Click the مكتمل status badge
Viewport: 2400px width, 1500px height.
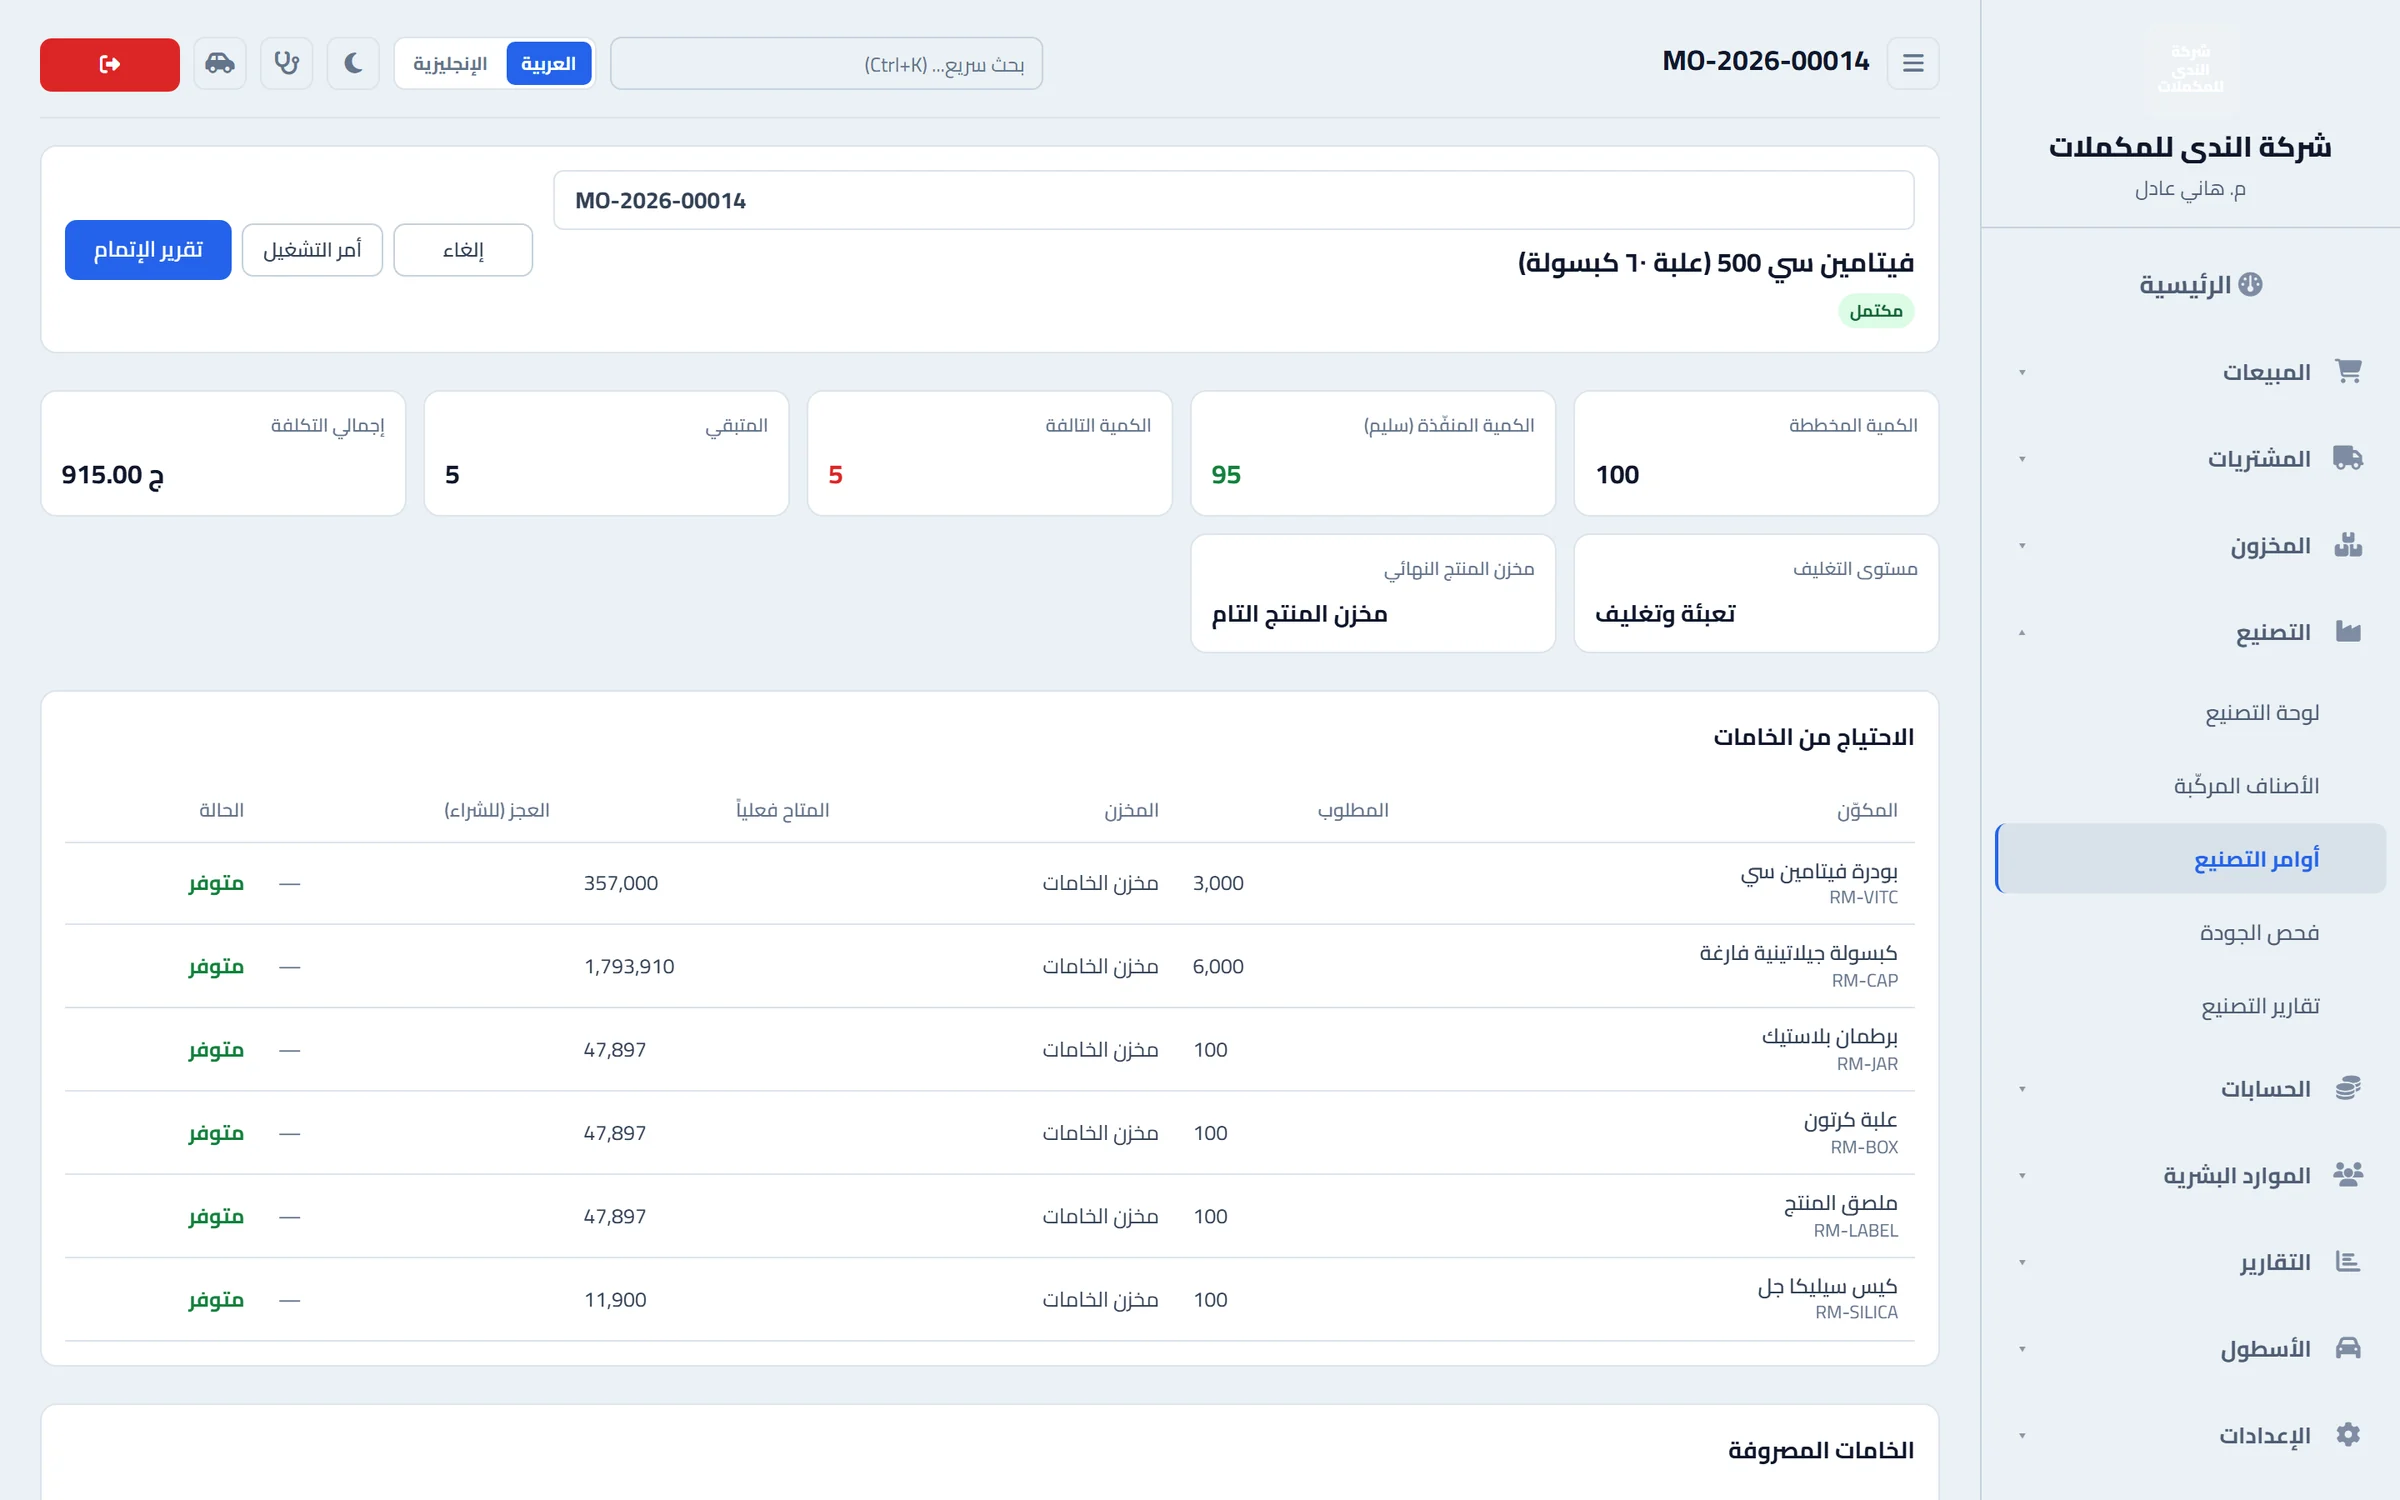pyautogui.click(x=1876, y=311)
